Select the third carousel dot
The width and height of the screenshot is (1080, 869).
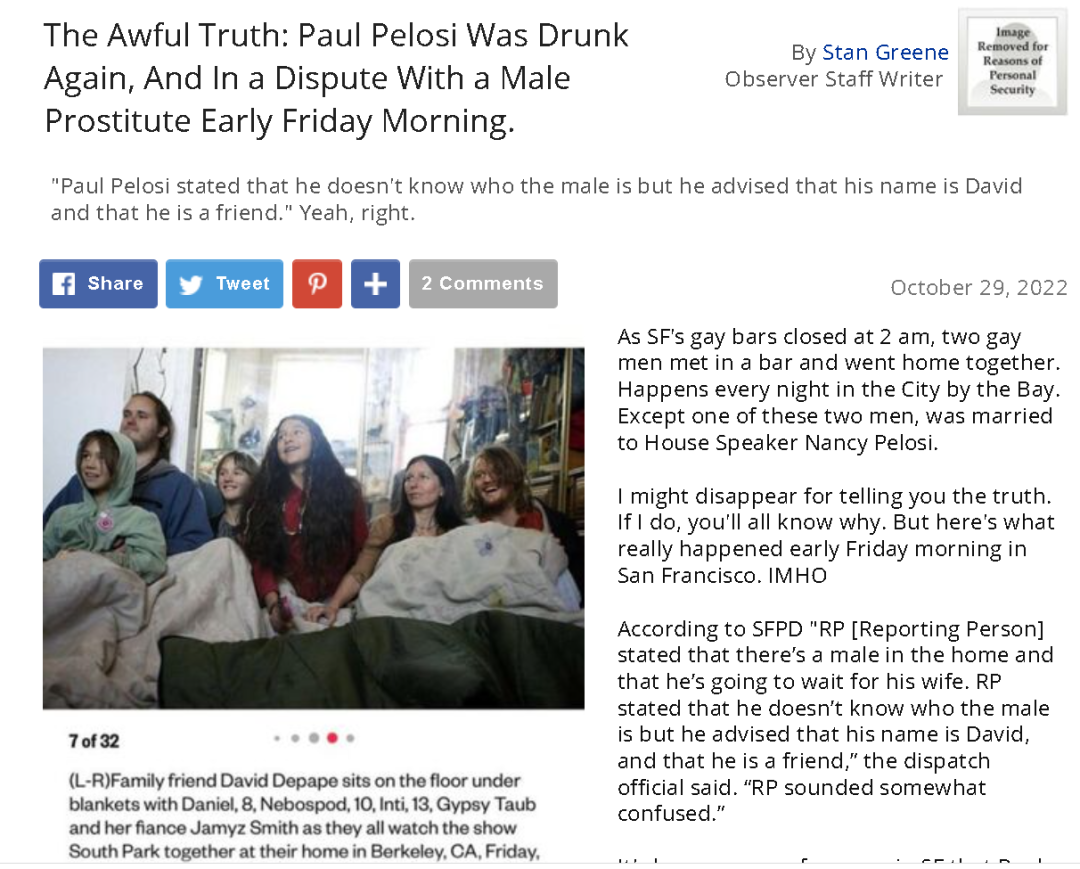click(313, 738)
